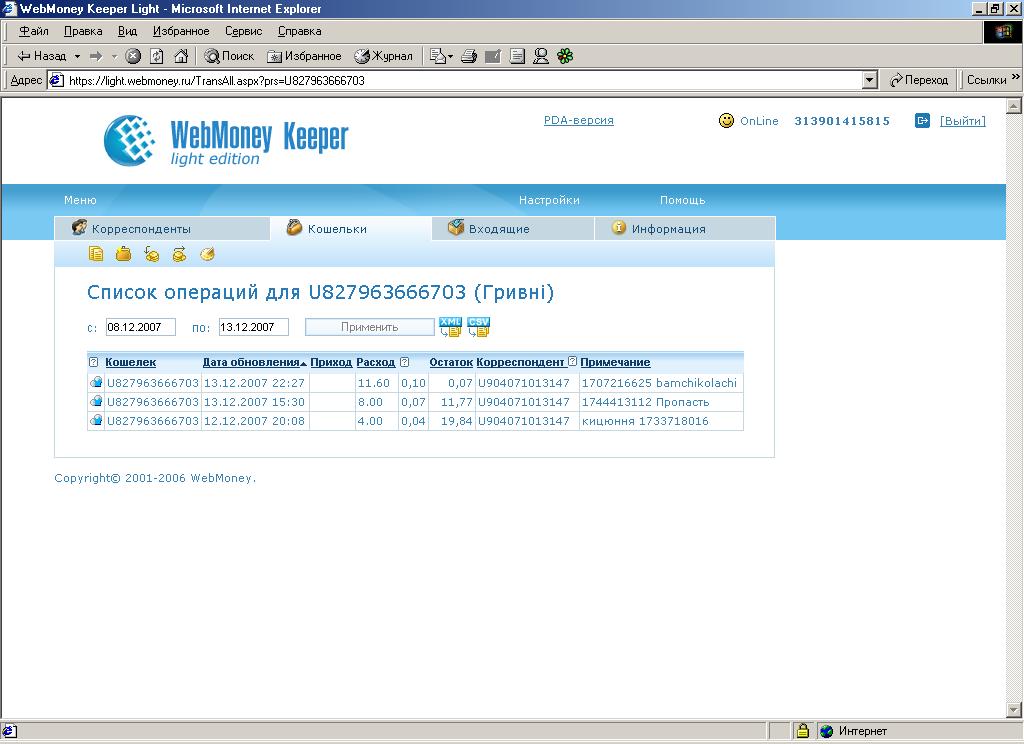The image size is (1024, 744).
Task: Click the logout arrow icon beside Выйти
Action: (x=922, y=121)
